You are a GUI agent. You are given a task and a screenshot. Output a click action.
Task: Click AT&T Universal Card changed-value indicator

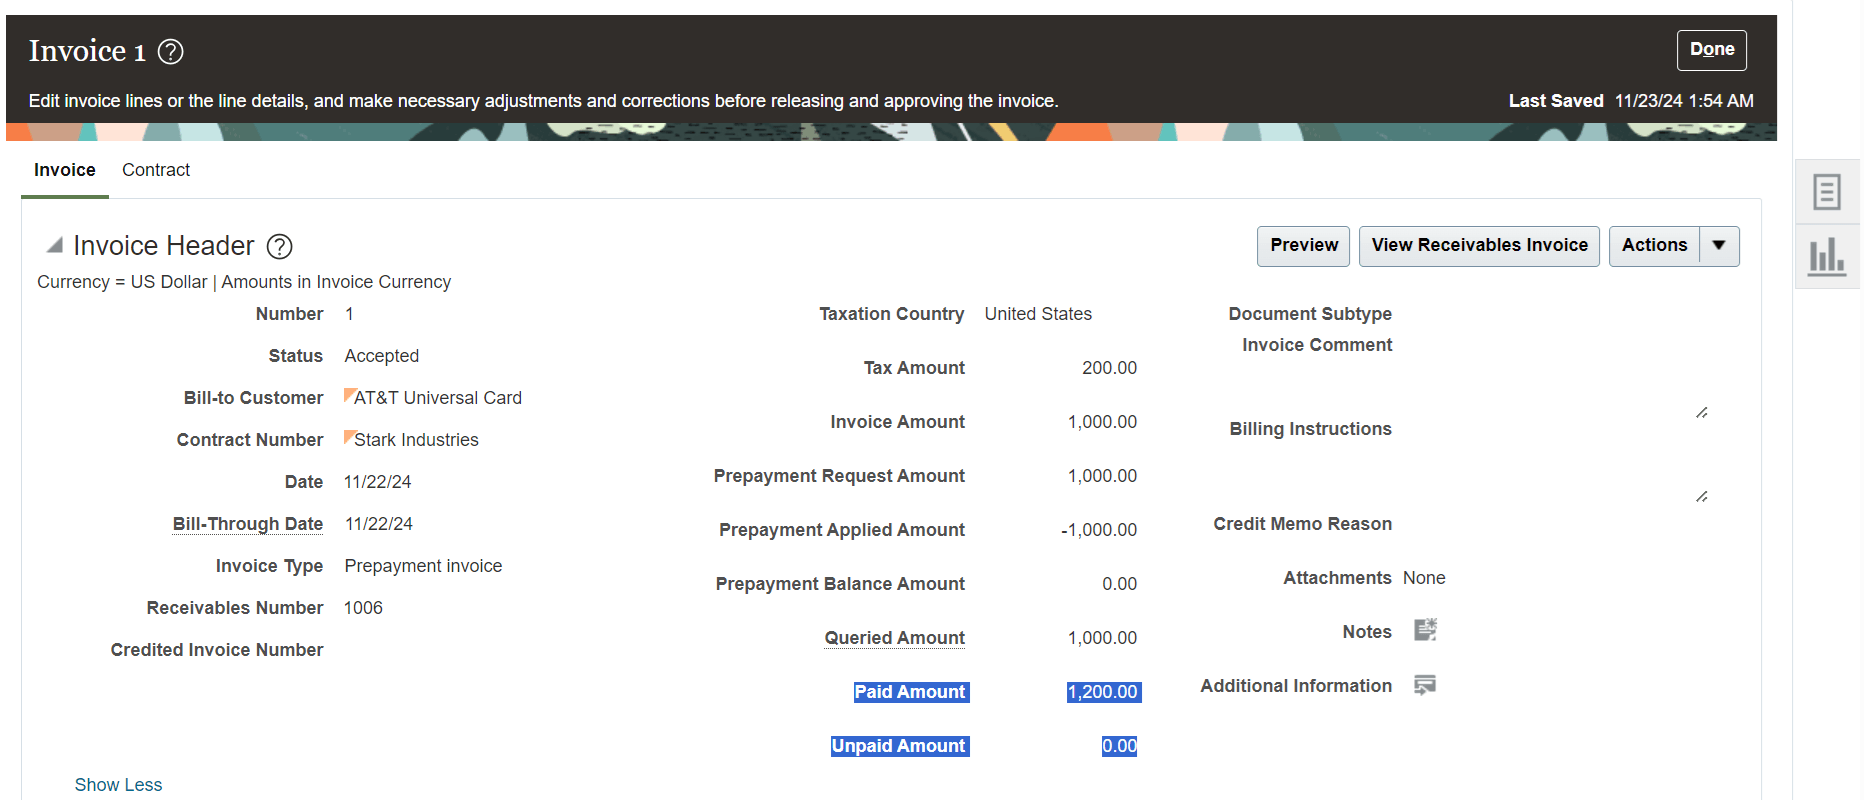(x=349, y=393)
